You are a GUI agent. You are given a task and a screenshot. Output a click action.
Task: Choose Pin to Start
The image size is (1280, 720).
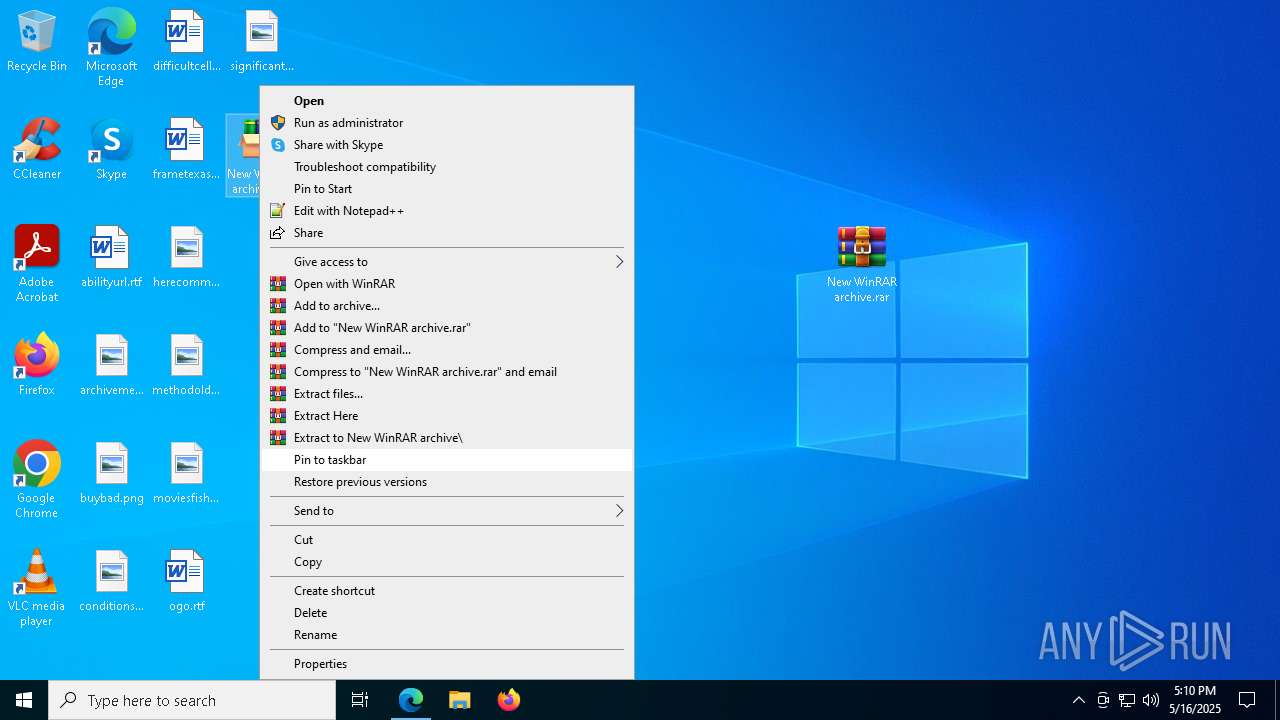point(447,189)
